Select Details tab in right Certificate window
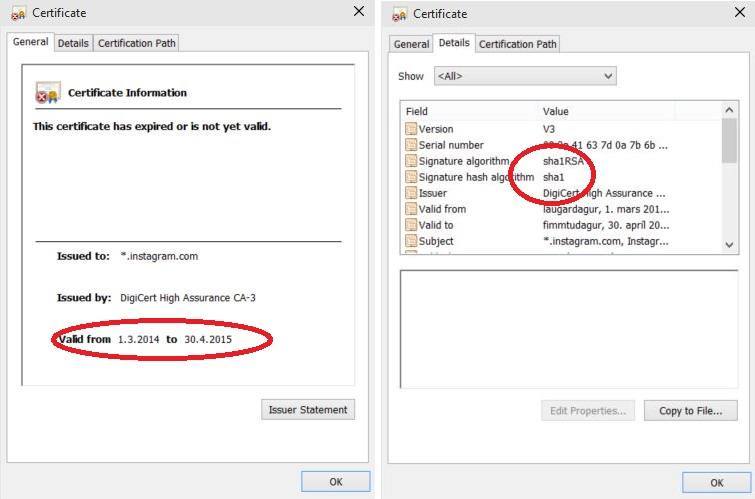Screen dimensions: 755x499 click(x=454, y=43)
